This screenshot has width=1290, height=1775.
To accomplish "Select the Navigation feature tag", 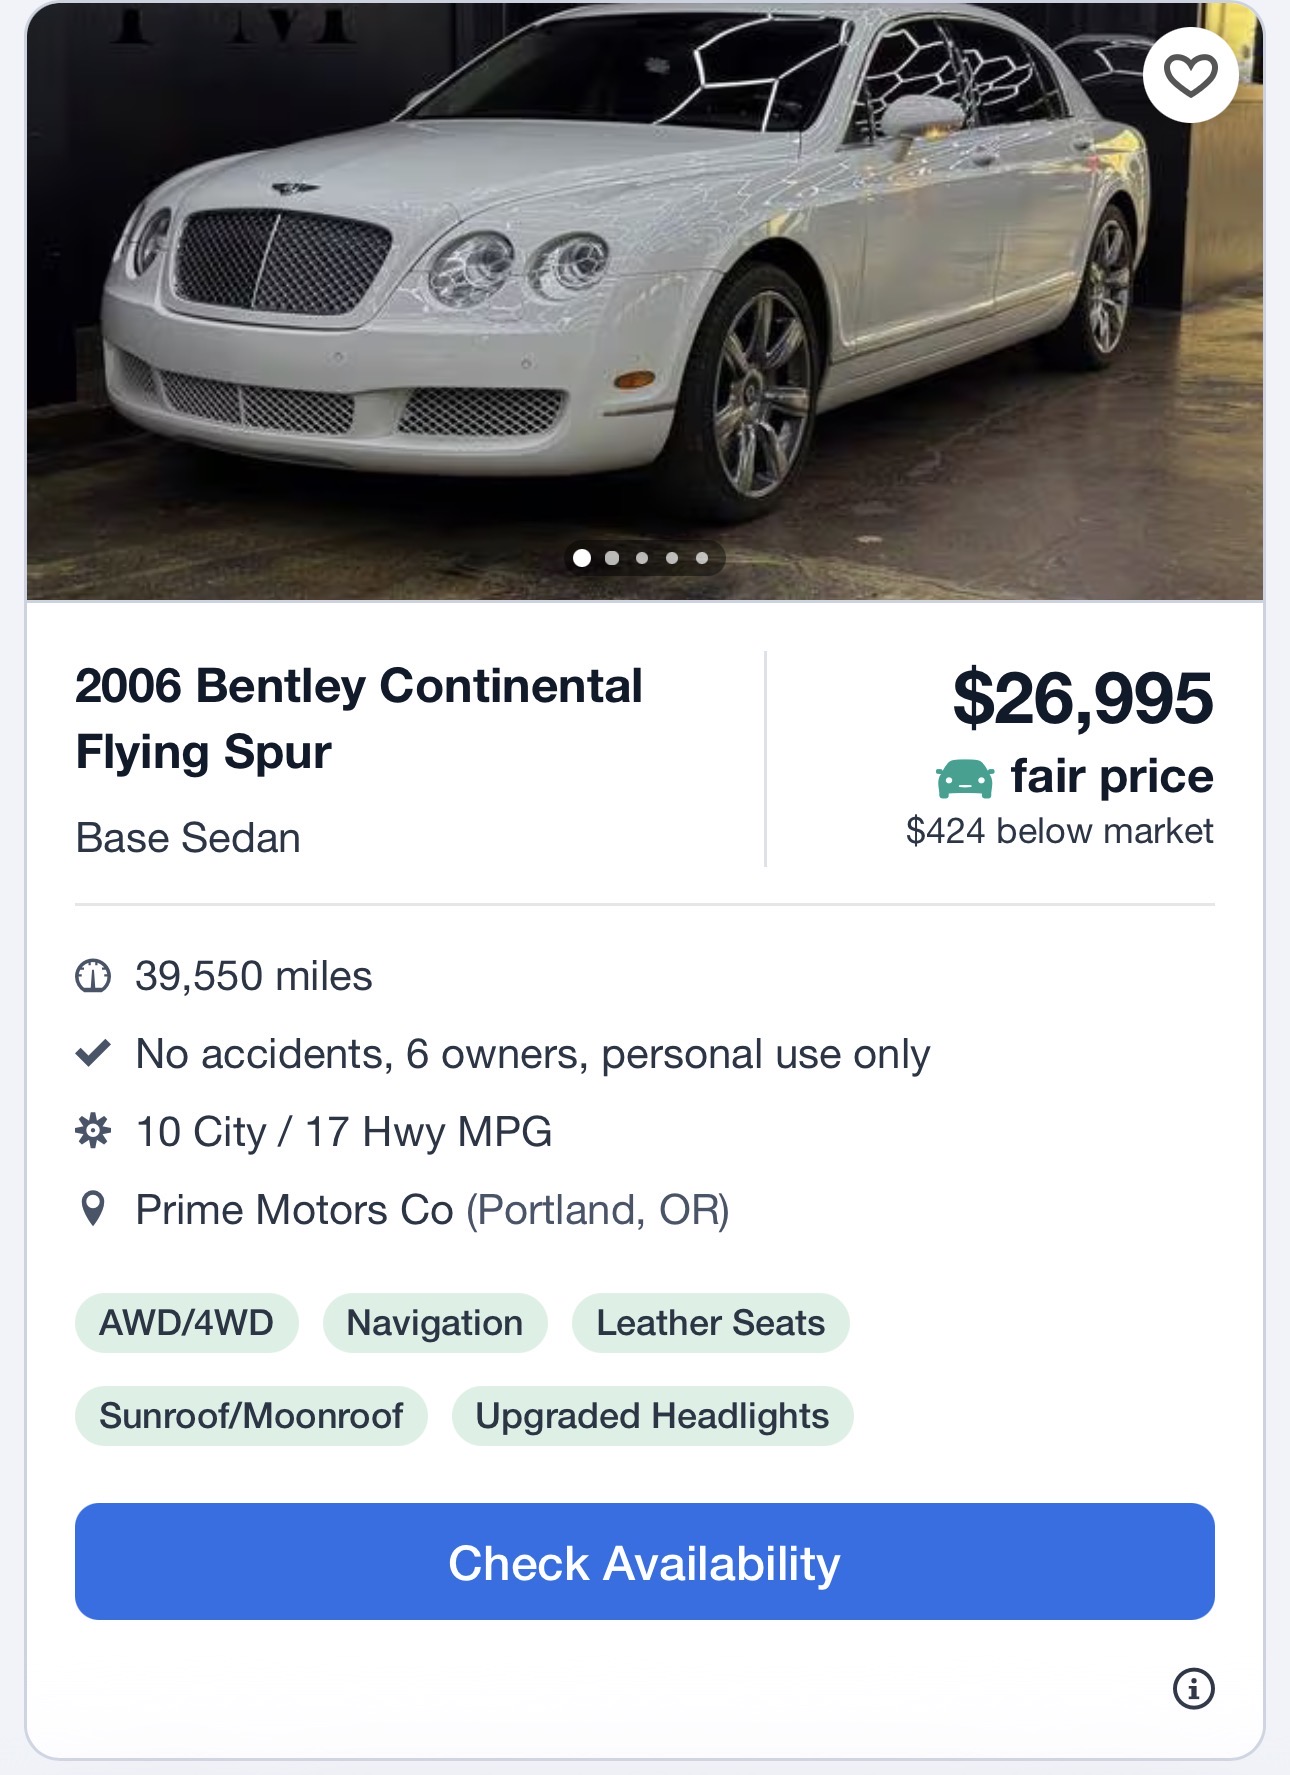I will point(434,1323).
